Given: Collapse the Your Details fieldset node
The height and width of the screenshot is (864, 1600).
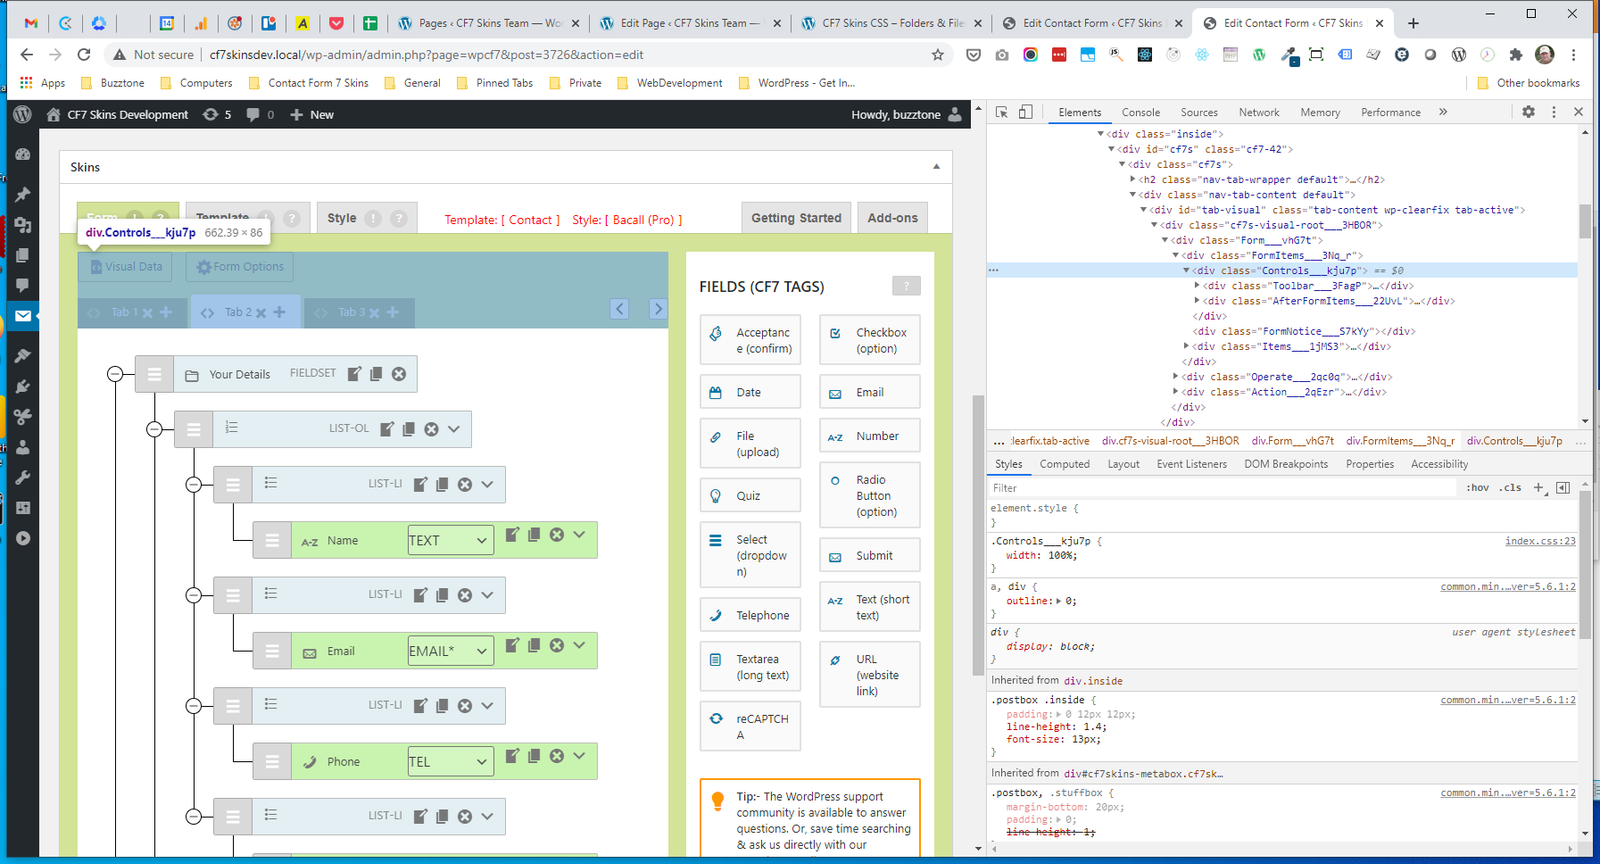Looking at the screenshot, I should [115, 374].
